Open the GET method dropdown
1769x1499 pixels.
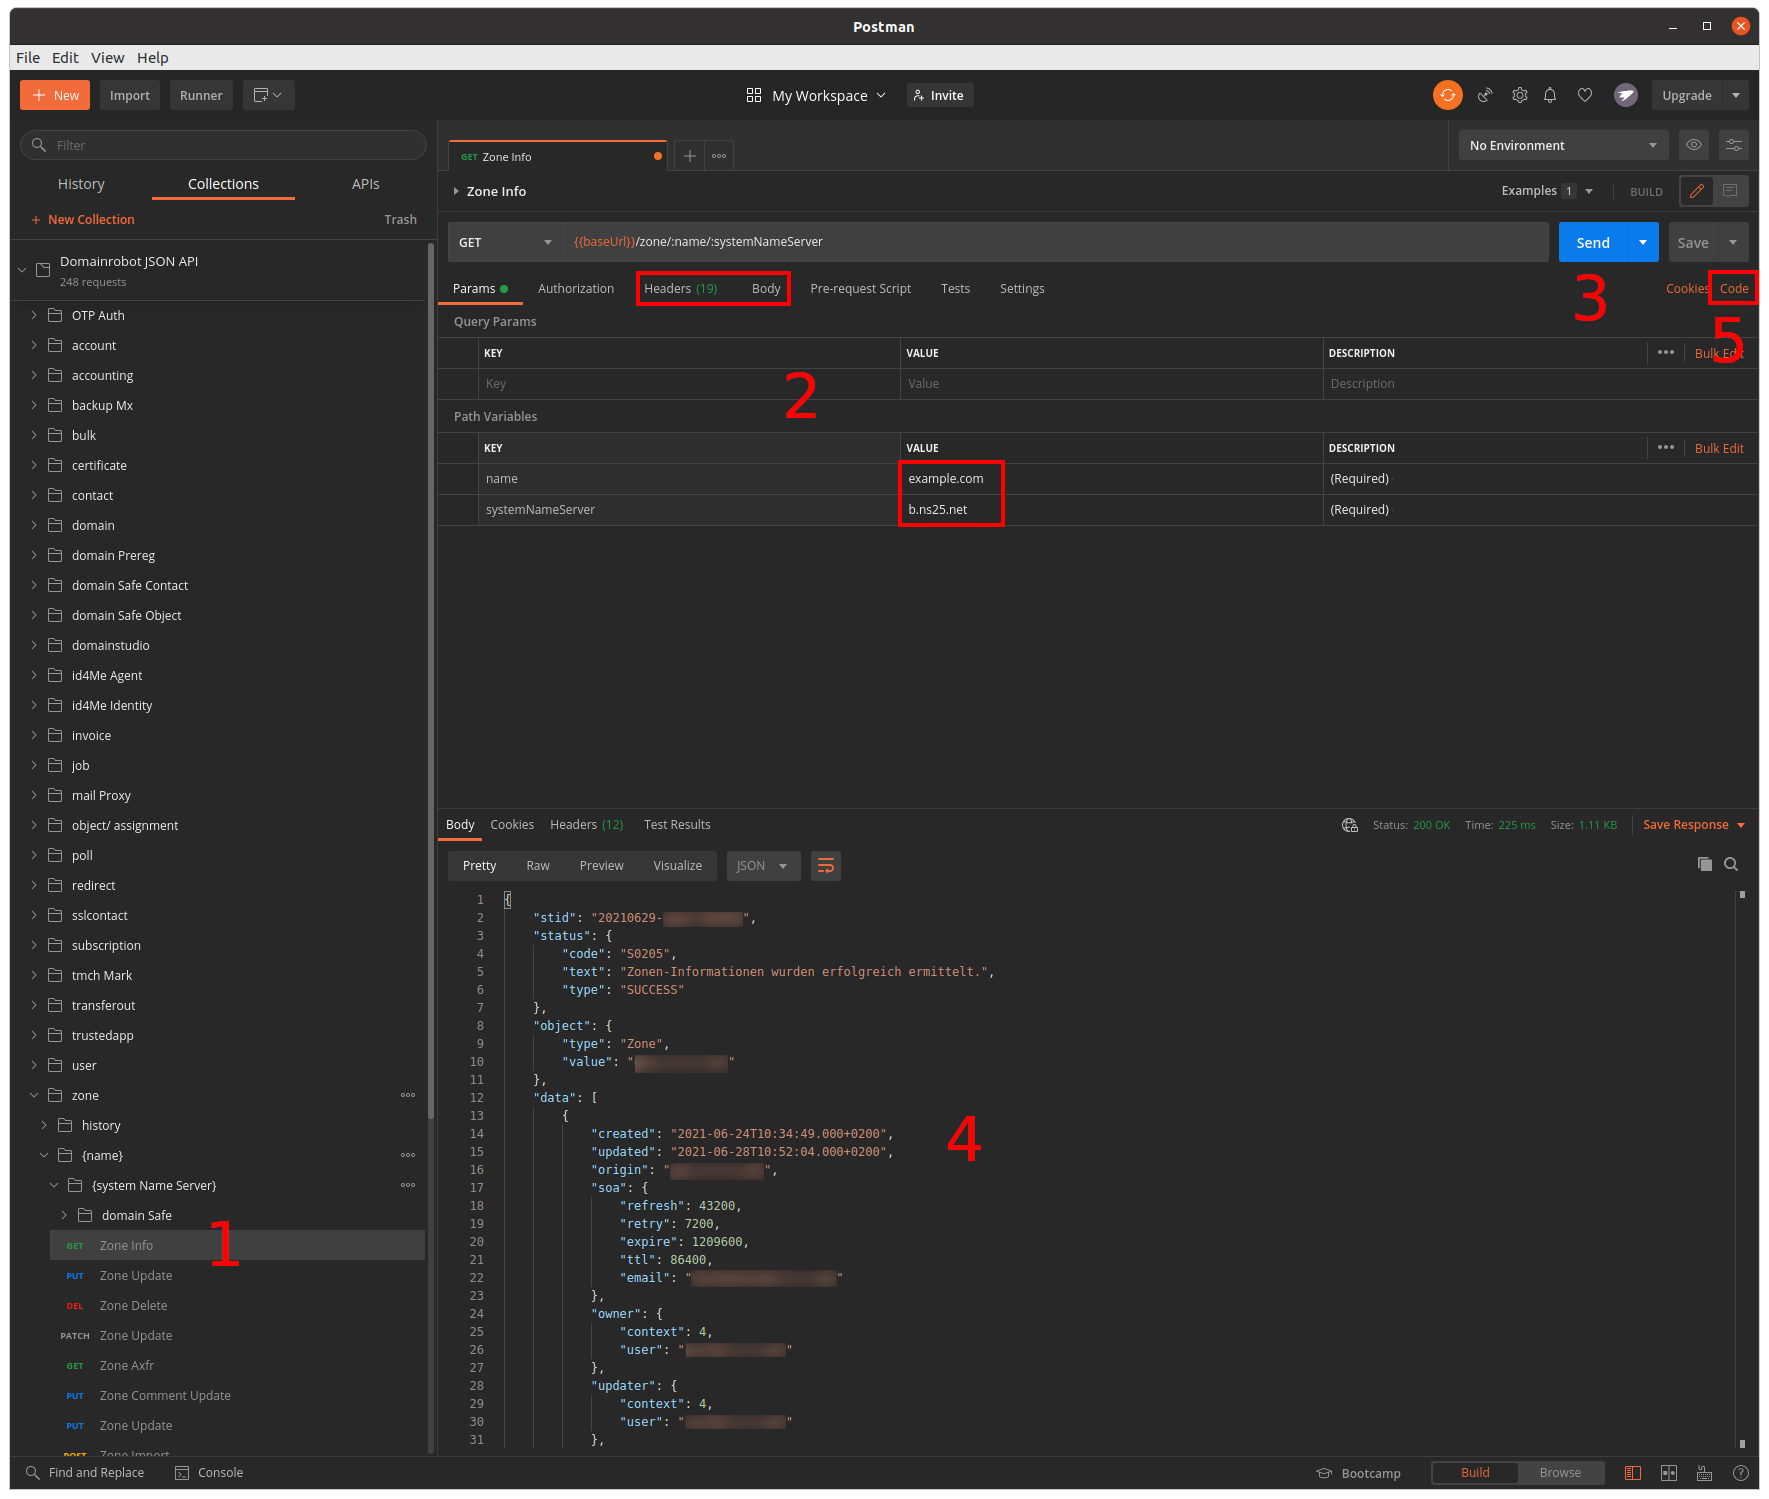[505, 242]
